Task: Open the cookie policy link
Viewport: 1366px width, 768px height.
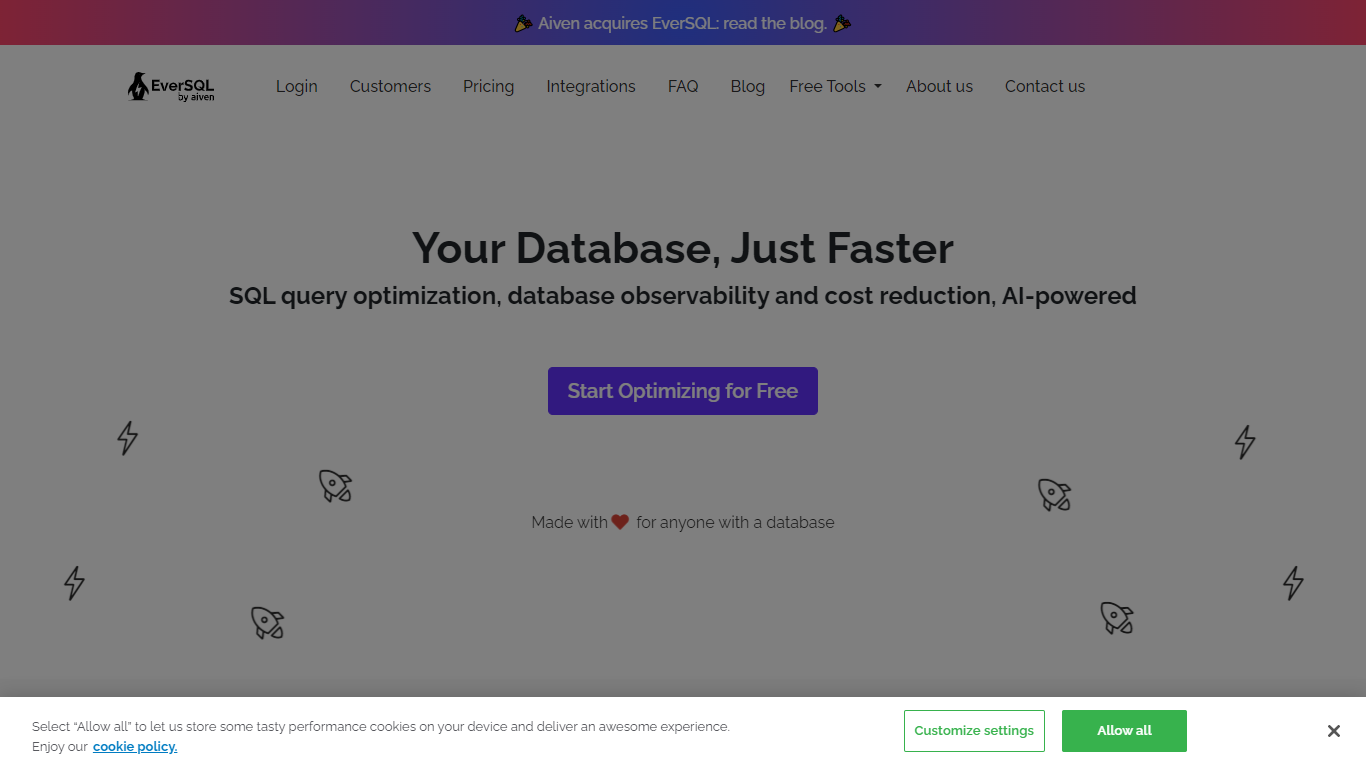Action: pyautogui.click(x=135, y=747)
